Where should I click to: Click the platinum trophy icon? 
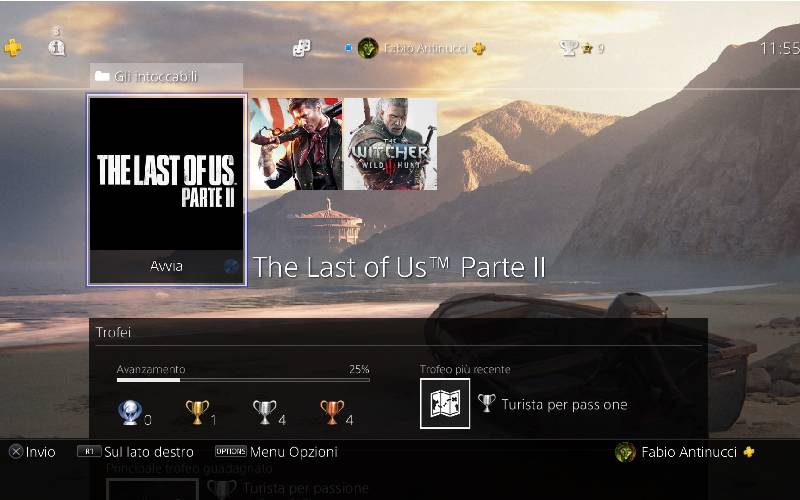tap(130, 412)
